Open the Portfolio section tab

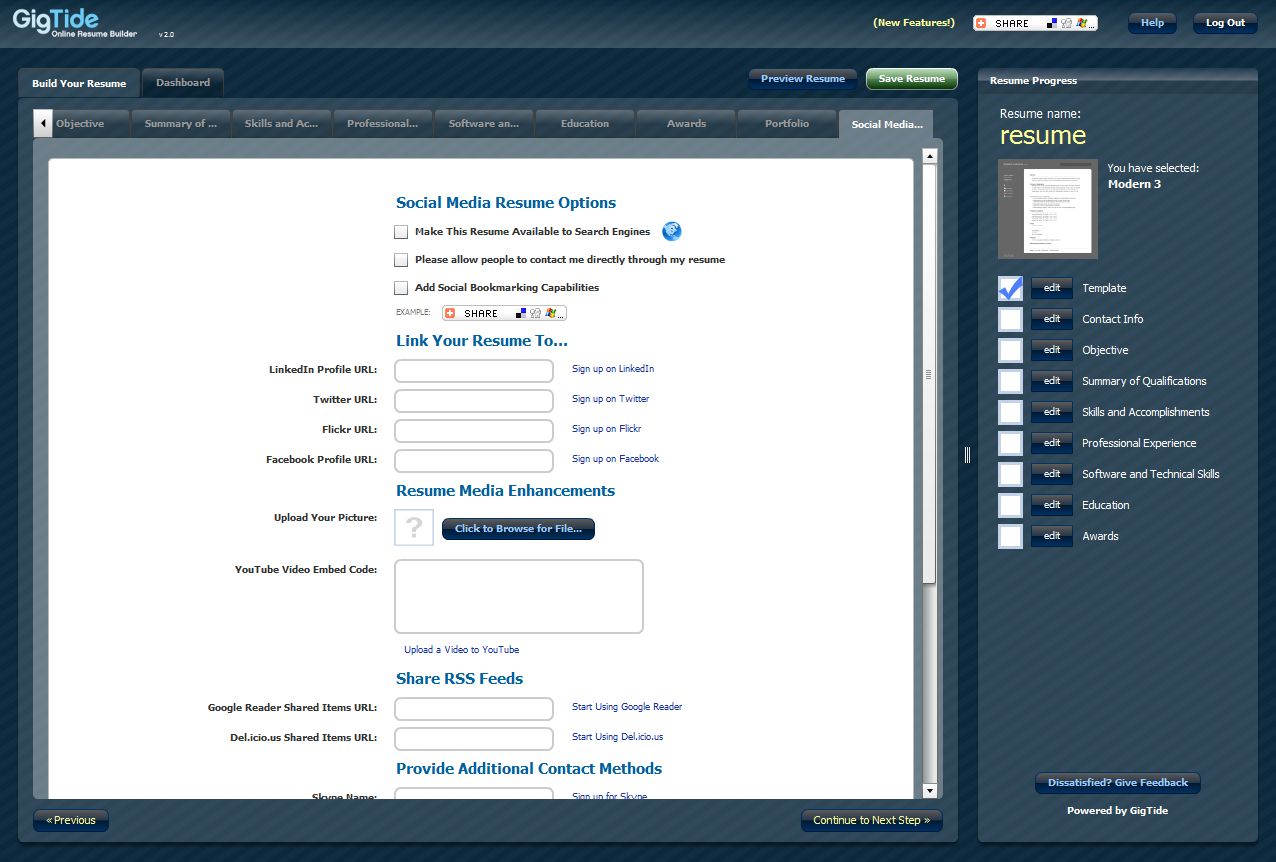point(787,124)
